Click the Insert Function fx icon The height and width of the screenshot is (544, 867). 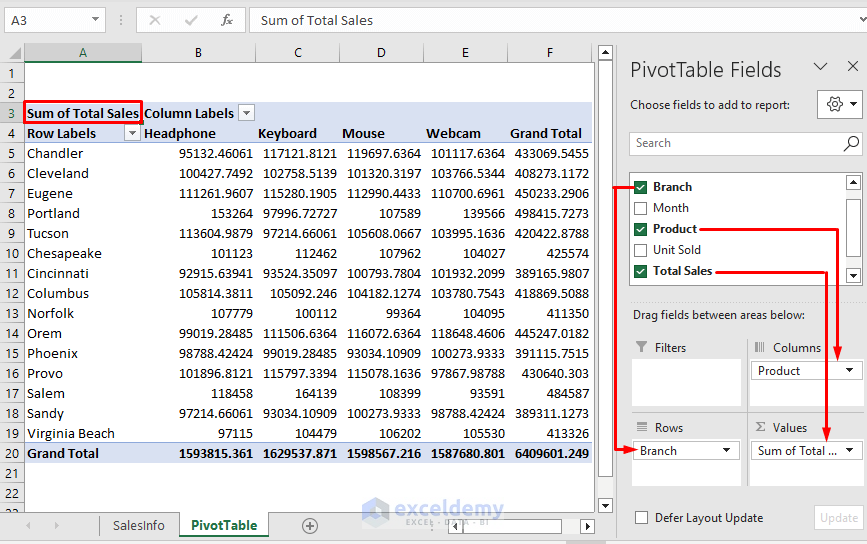pos(227,20)
